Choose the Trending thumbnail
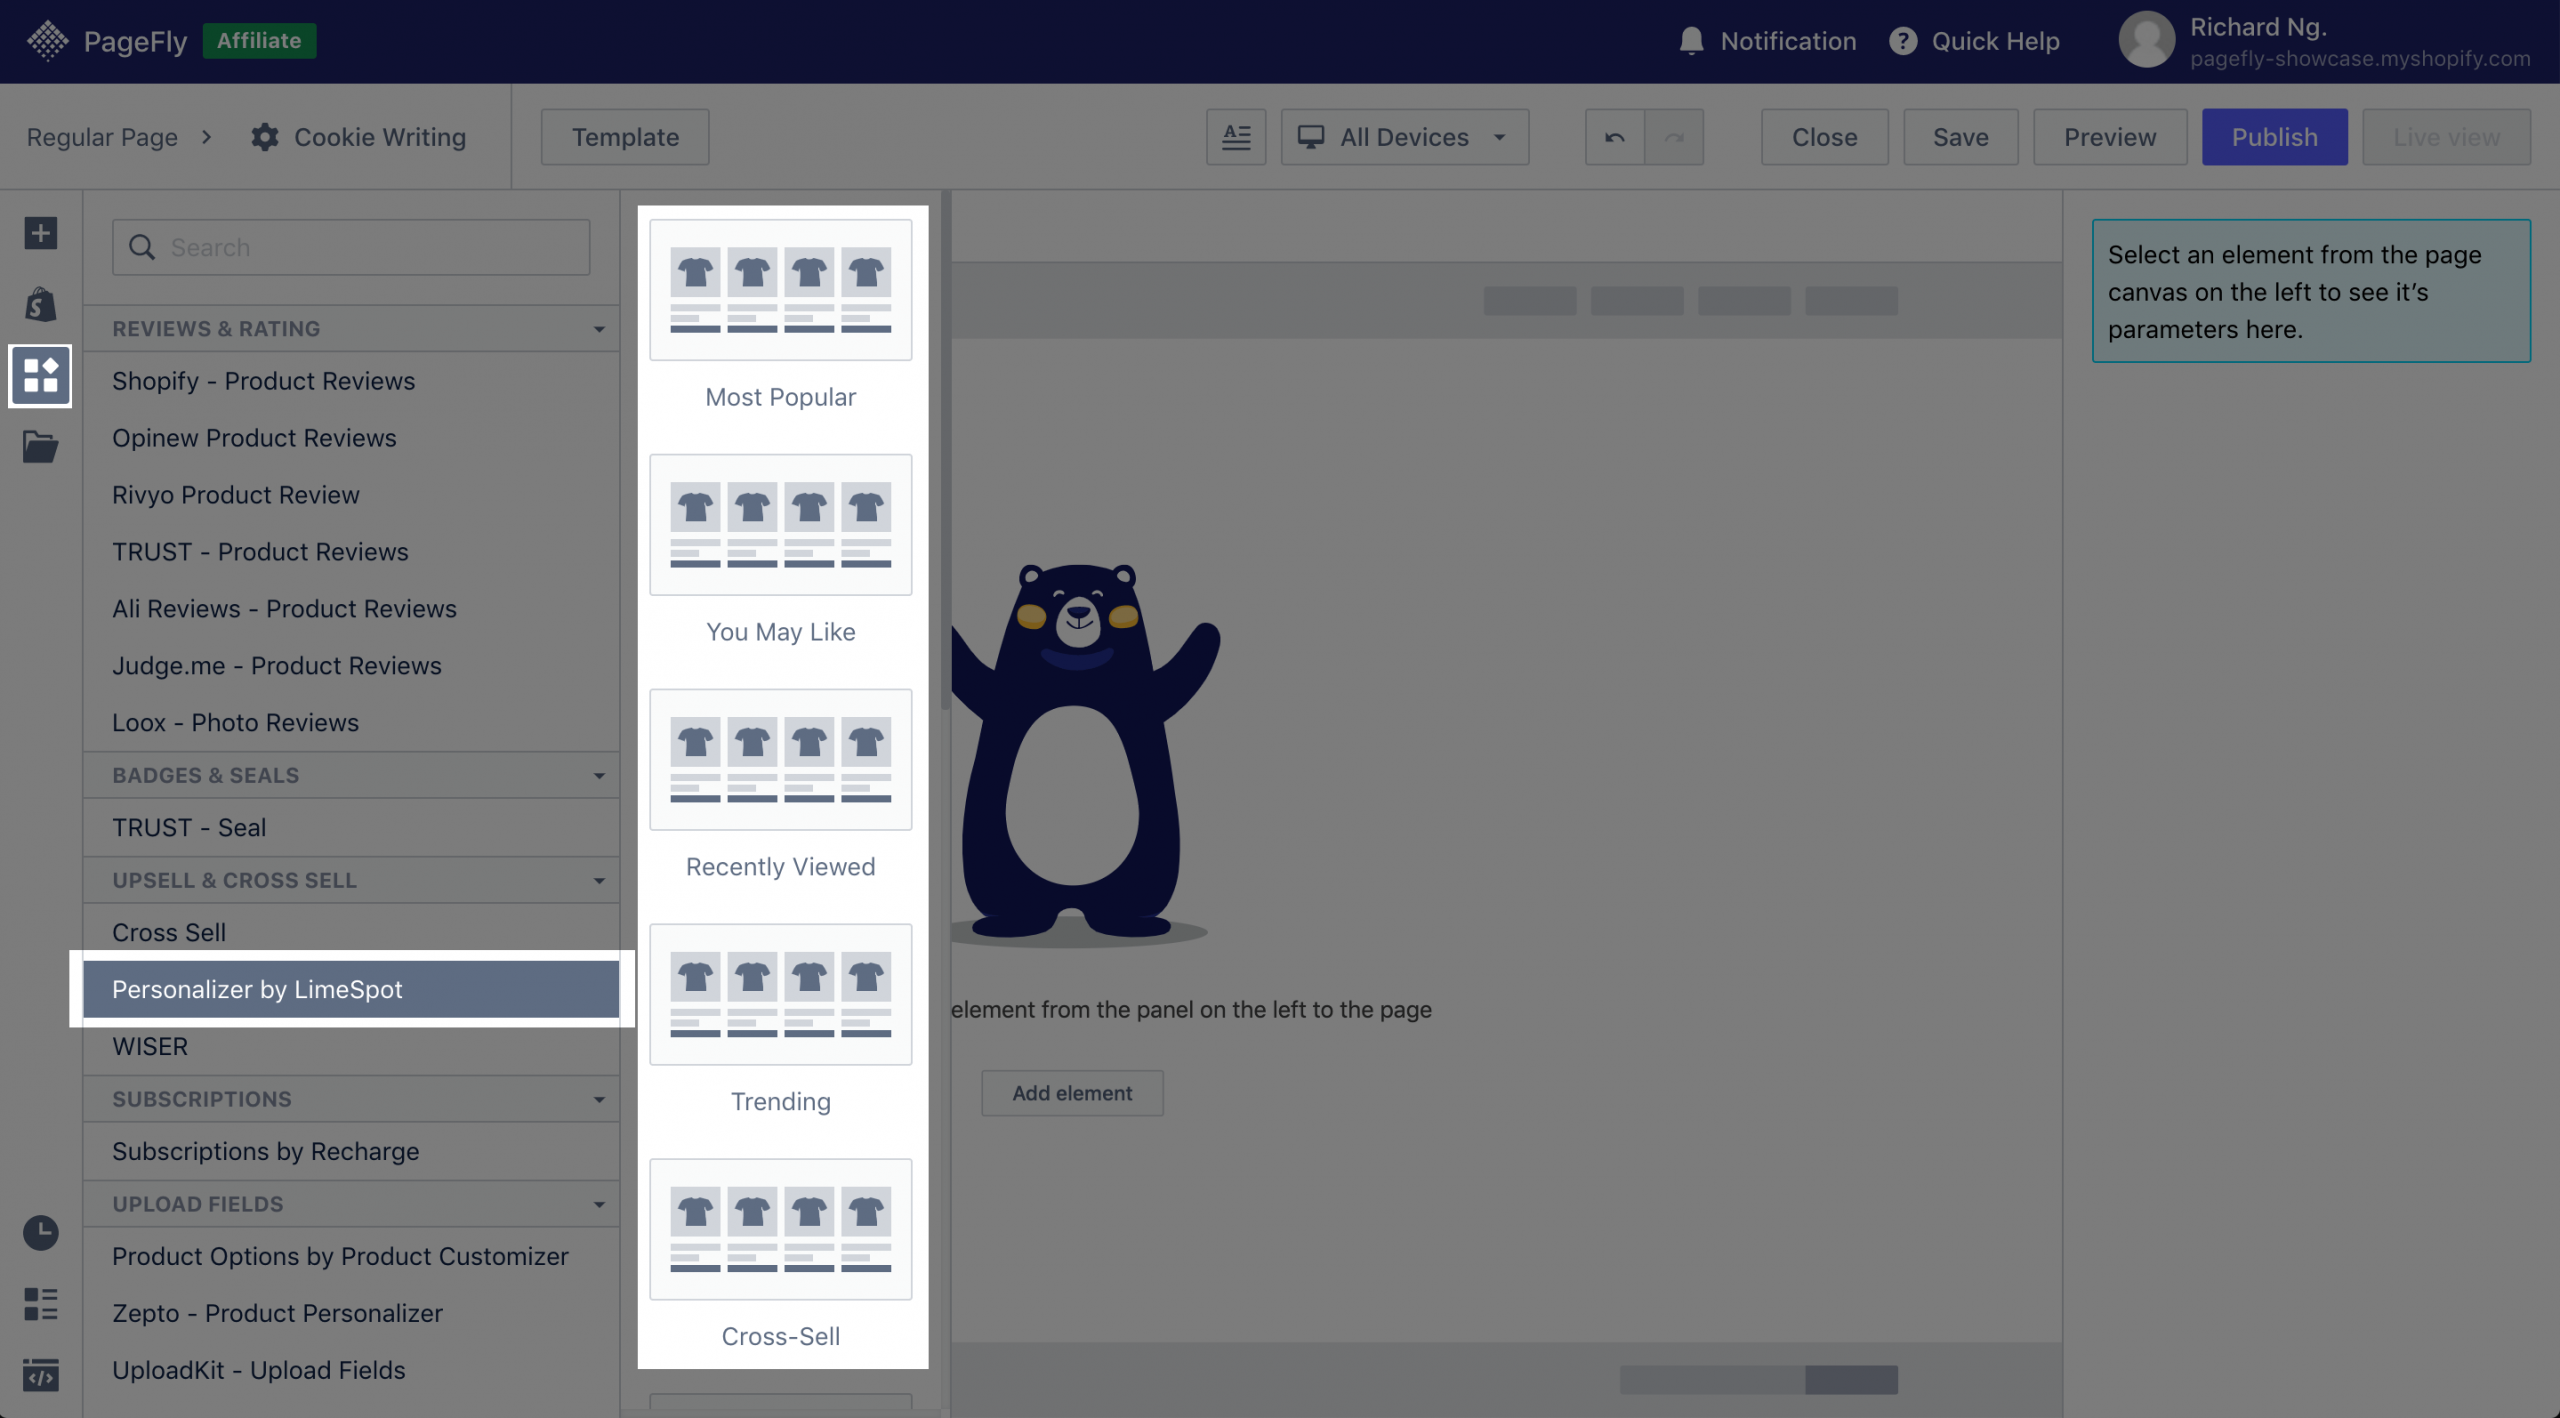 pyautogui.click(x=781, y=995)
